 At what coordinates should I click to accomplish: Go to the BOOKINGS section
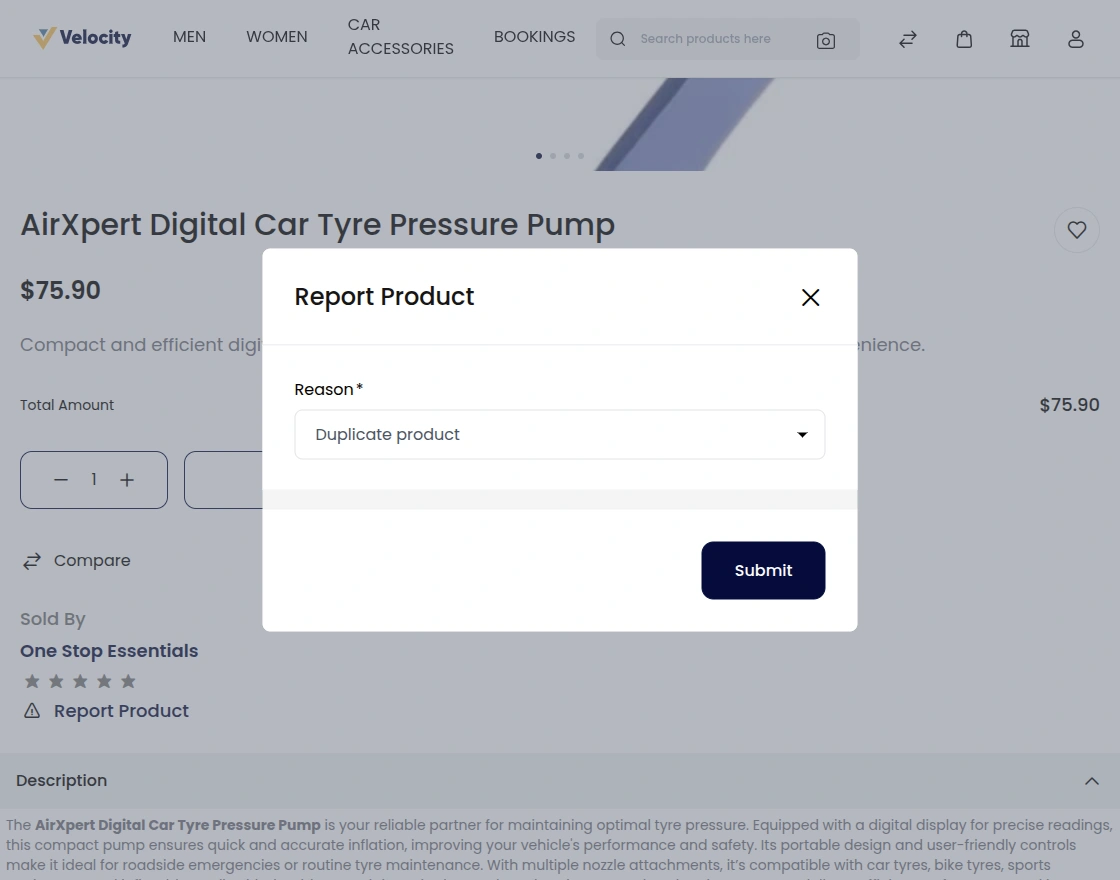tap(534, 37)
